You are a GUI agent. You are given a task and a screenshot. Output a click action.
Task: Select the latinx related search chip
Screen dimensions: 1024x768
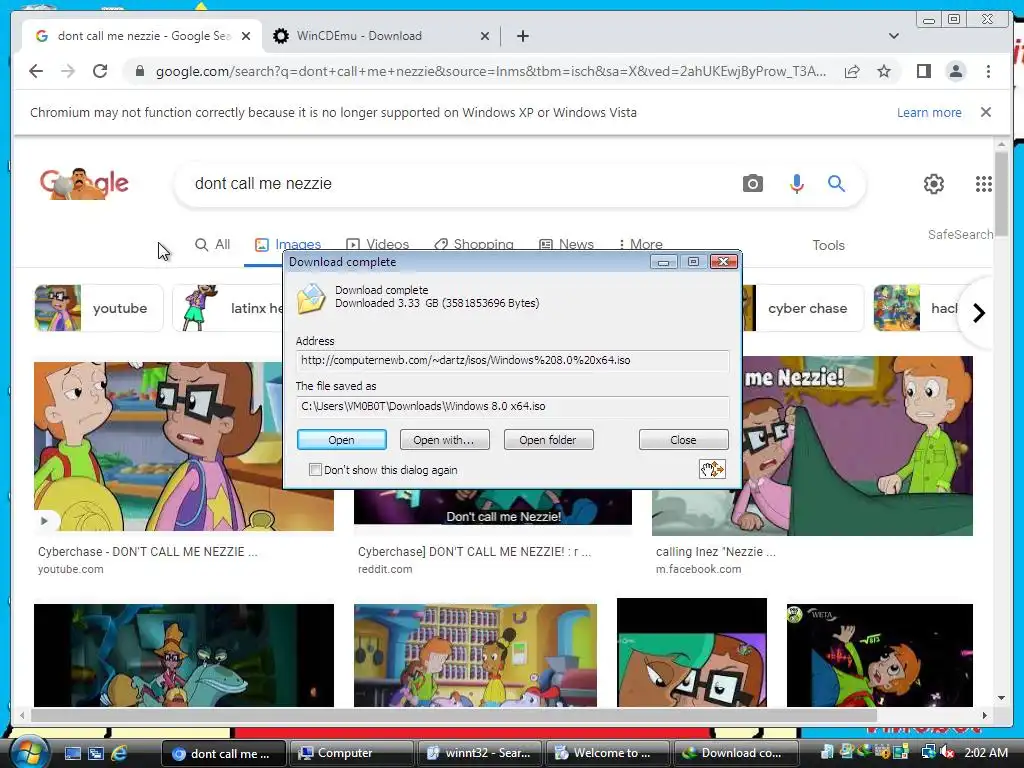(228, 308)
